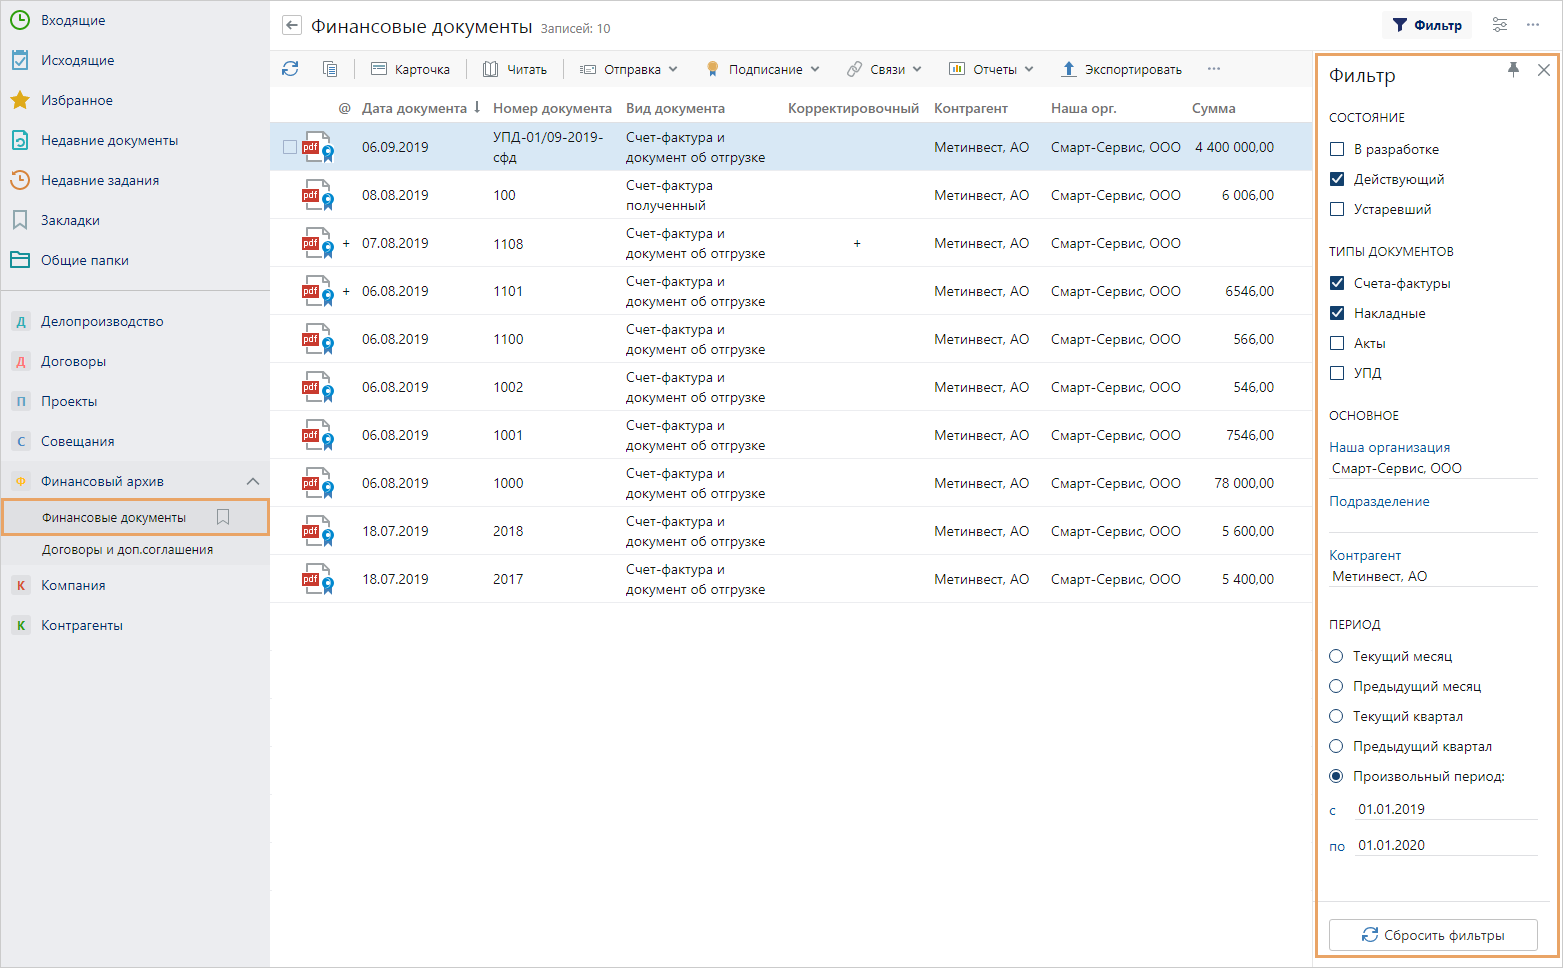Click the Экспортировать button

click(x=1122, y=69)
